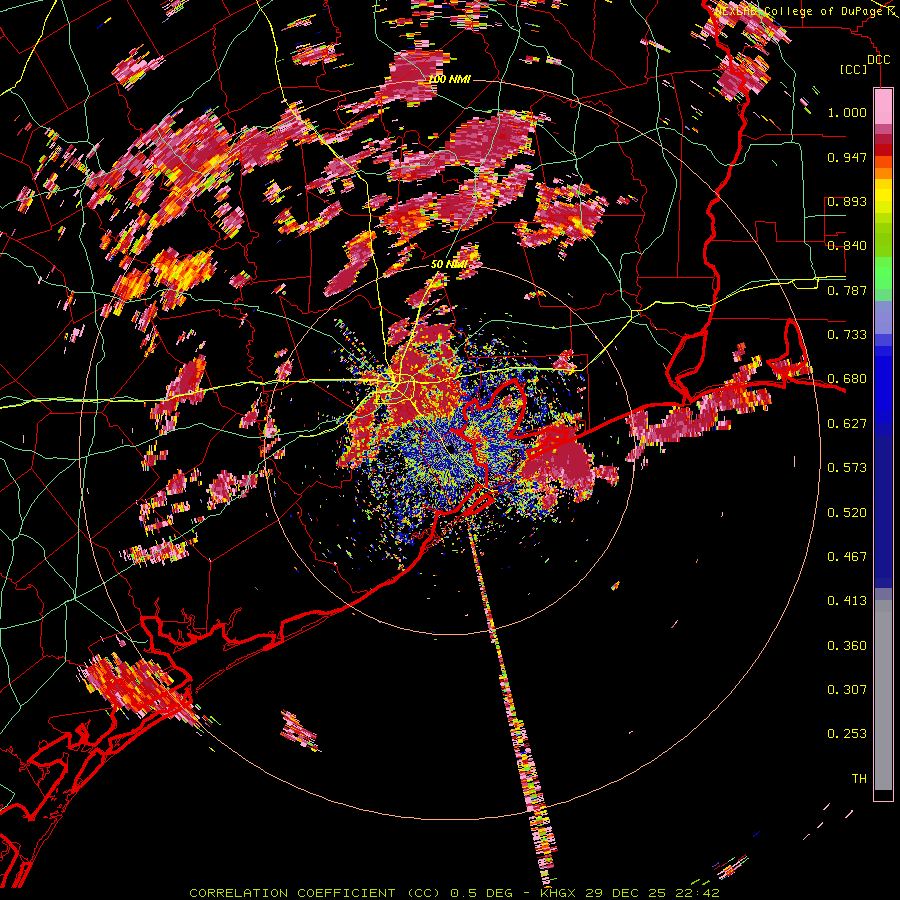Click the 22:42 timestamp in the caption
The height and width of the screenshot is (900, 900).
(x=699, y=893)
